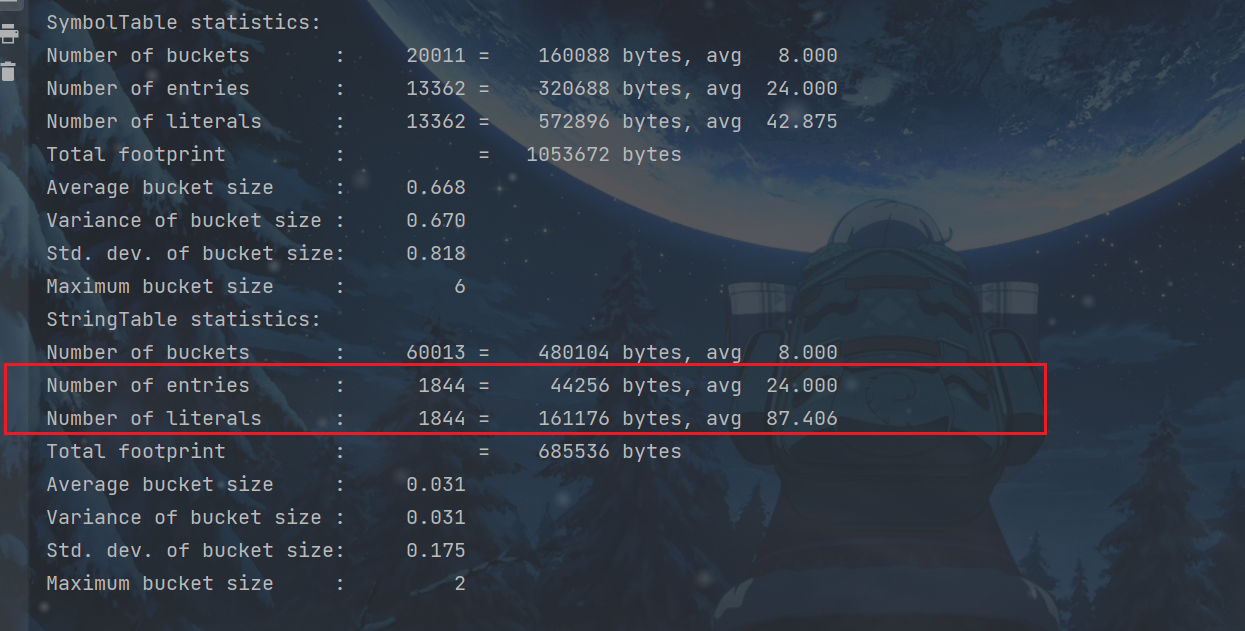Click the value 320688 in SymbolTable entries
The height and width of the screenshot is (631, 1245).
coord(573,88)
